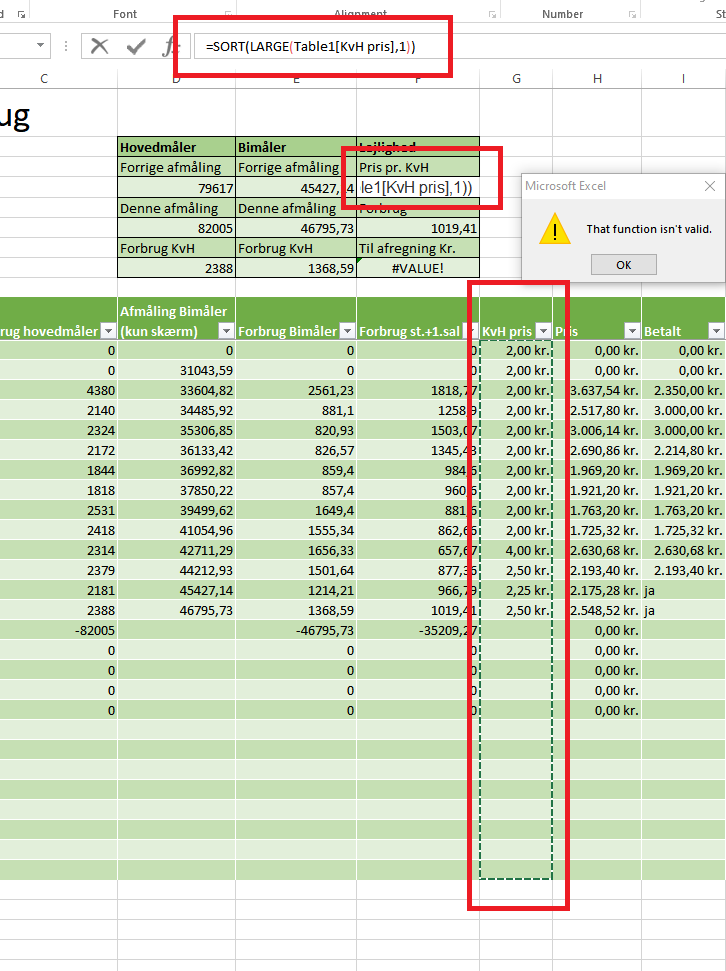
Task: Select the ja cell in the 2.175,28 kr. row
Action: click(683, 590)
